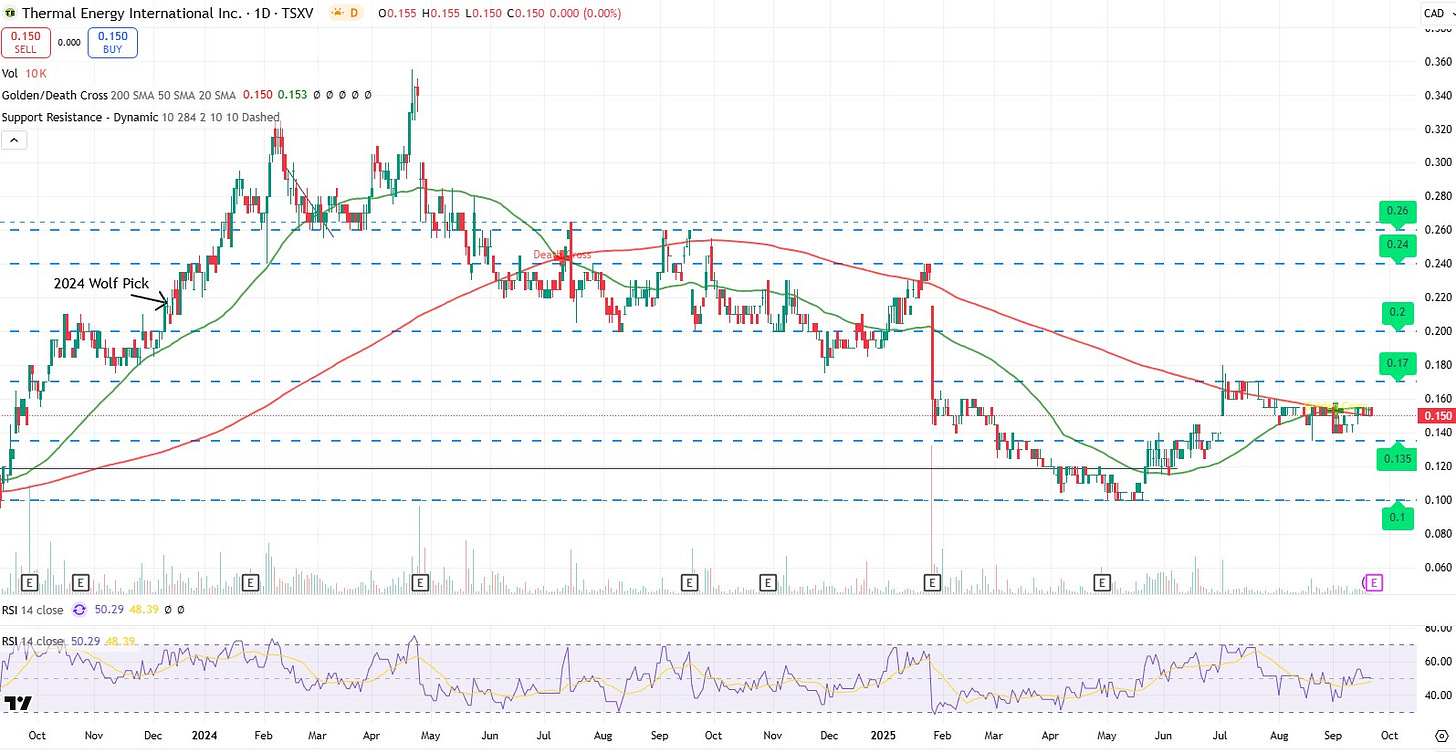1456x752 pixels.
Task: Open the earnings E marker near late February 2024
Action: pyautogui.click(x=250, y=582)
